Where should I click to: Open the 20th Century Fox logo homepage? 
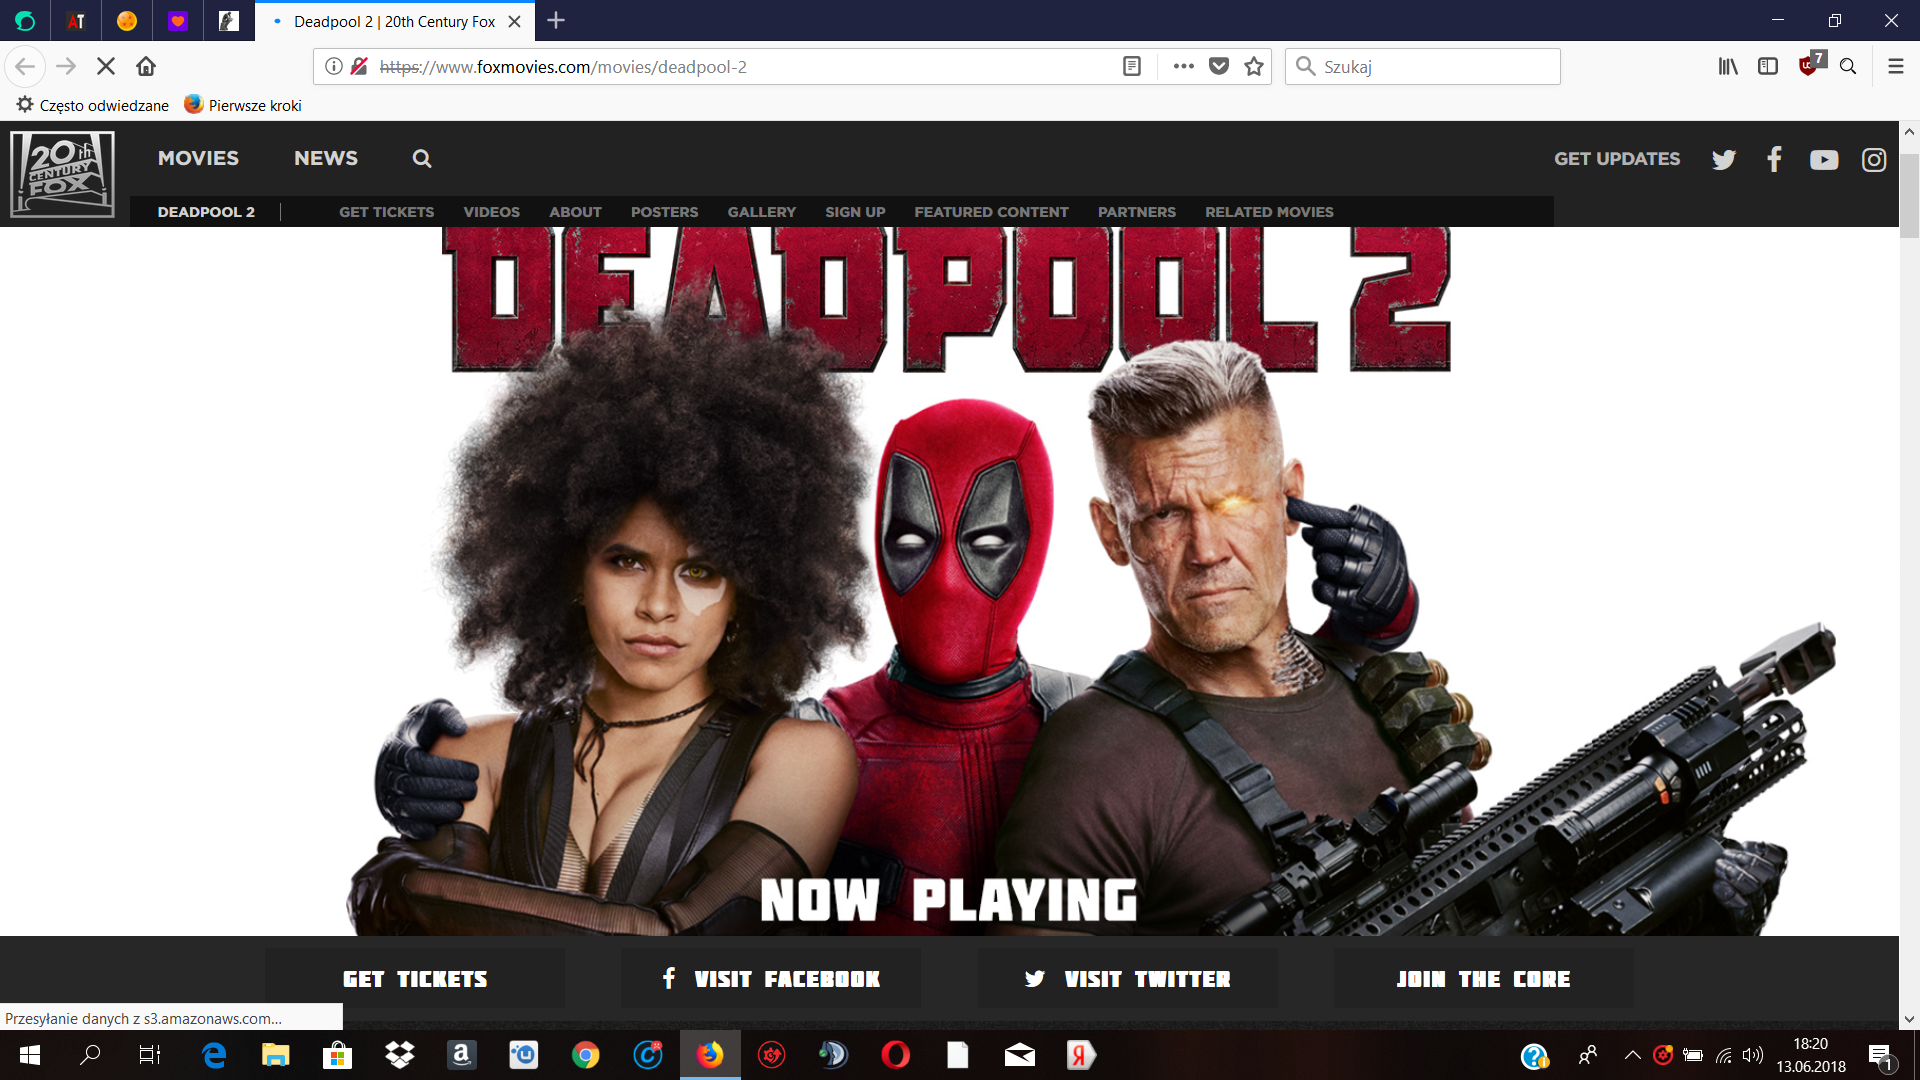[x=61, y=174]
